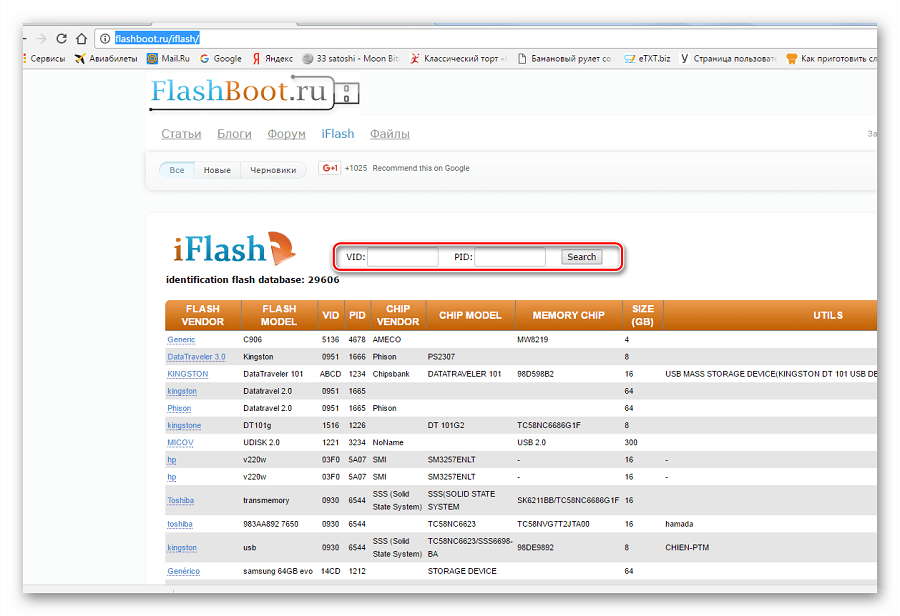Open the Файлы menu item
Viewport: 900px width, 616px height.
click(389, 134)
